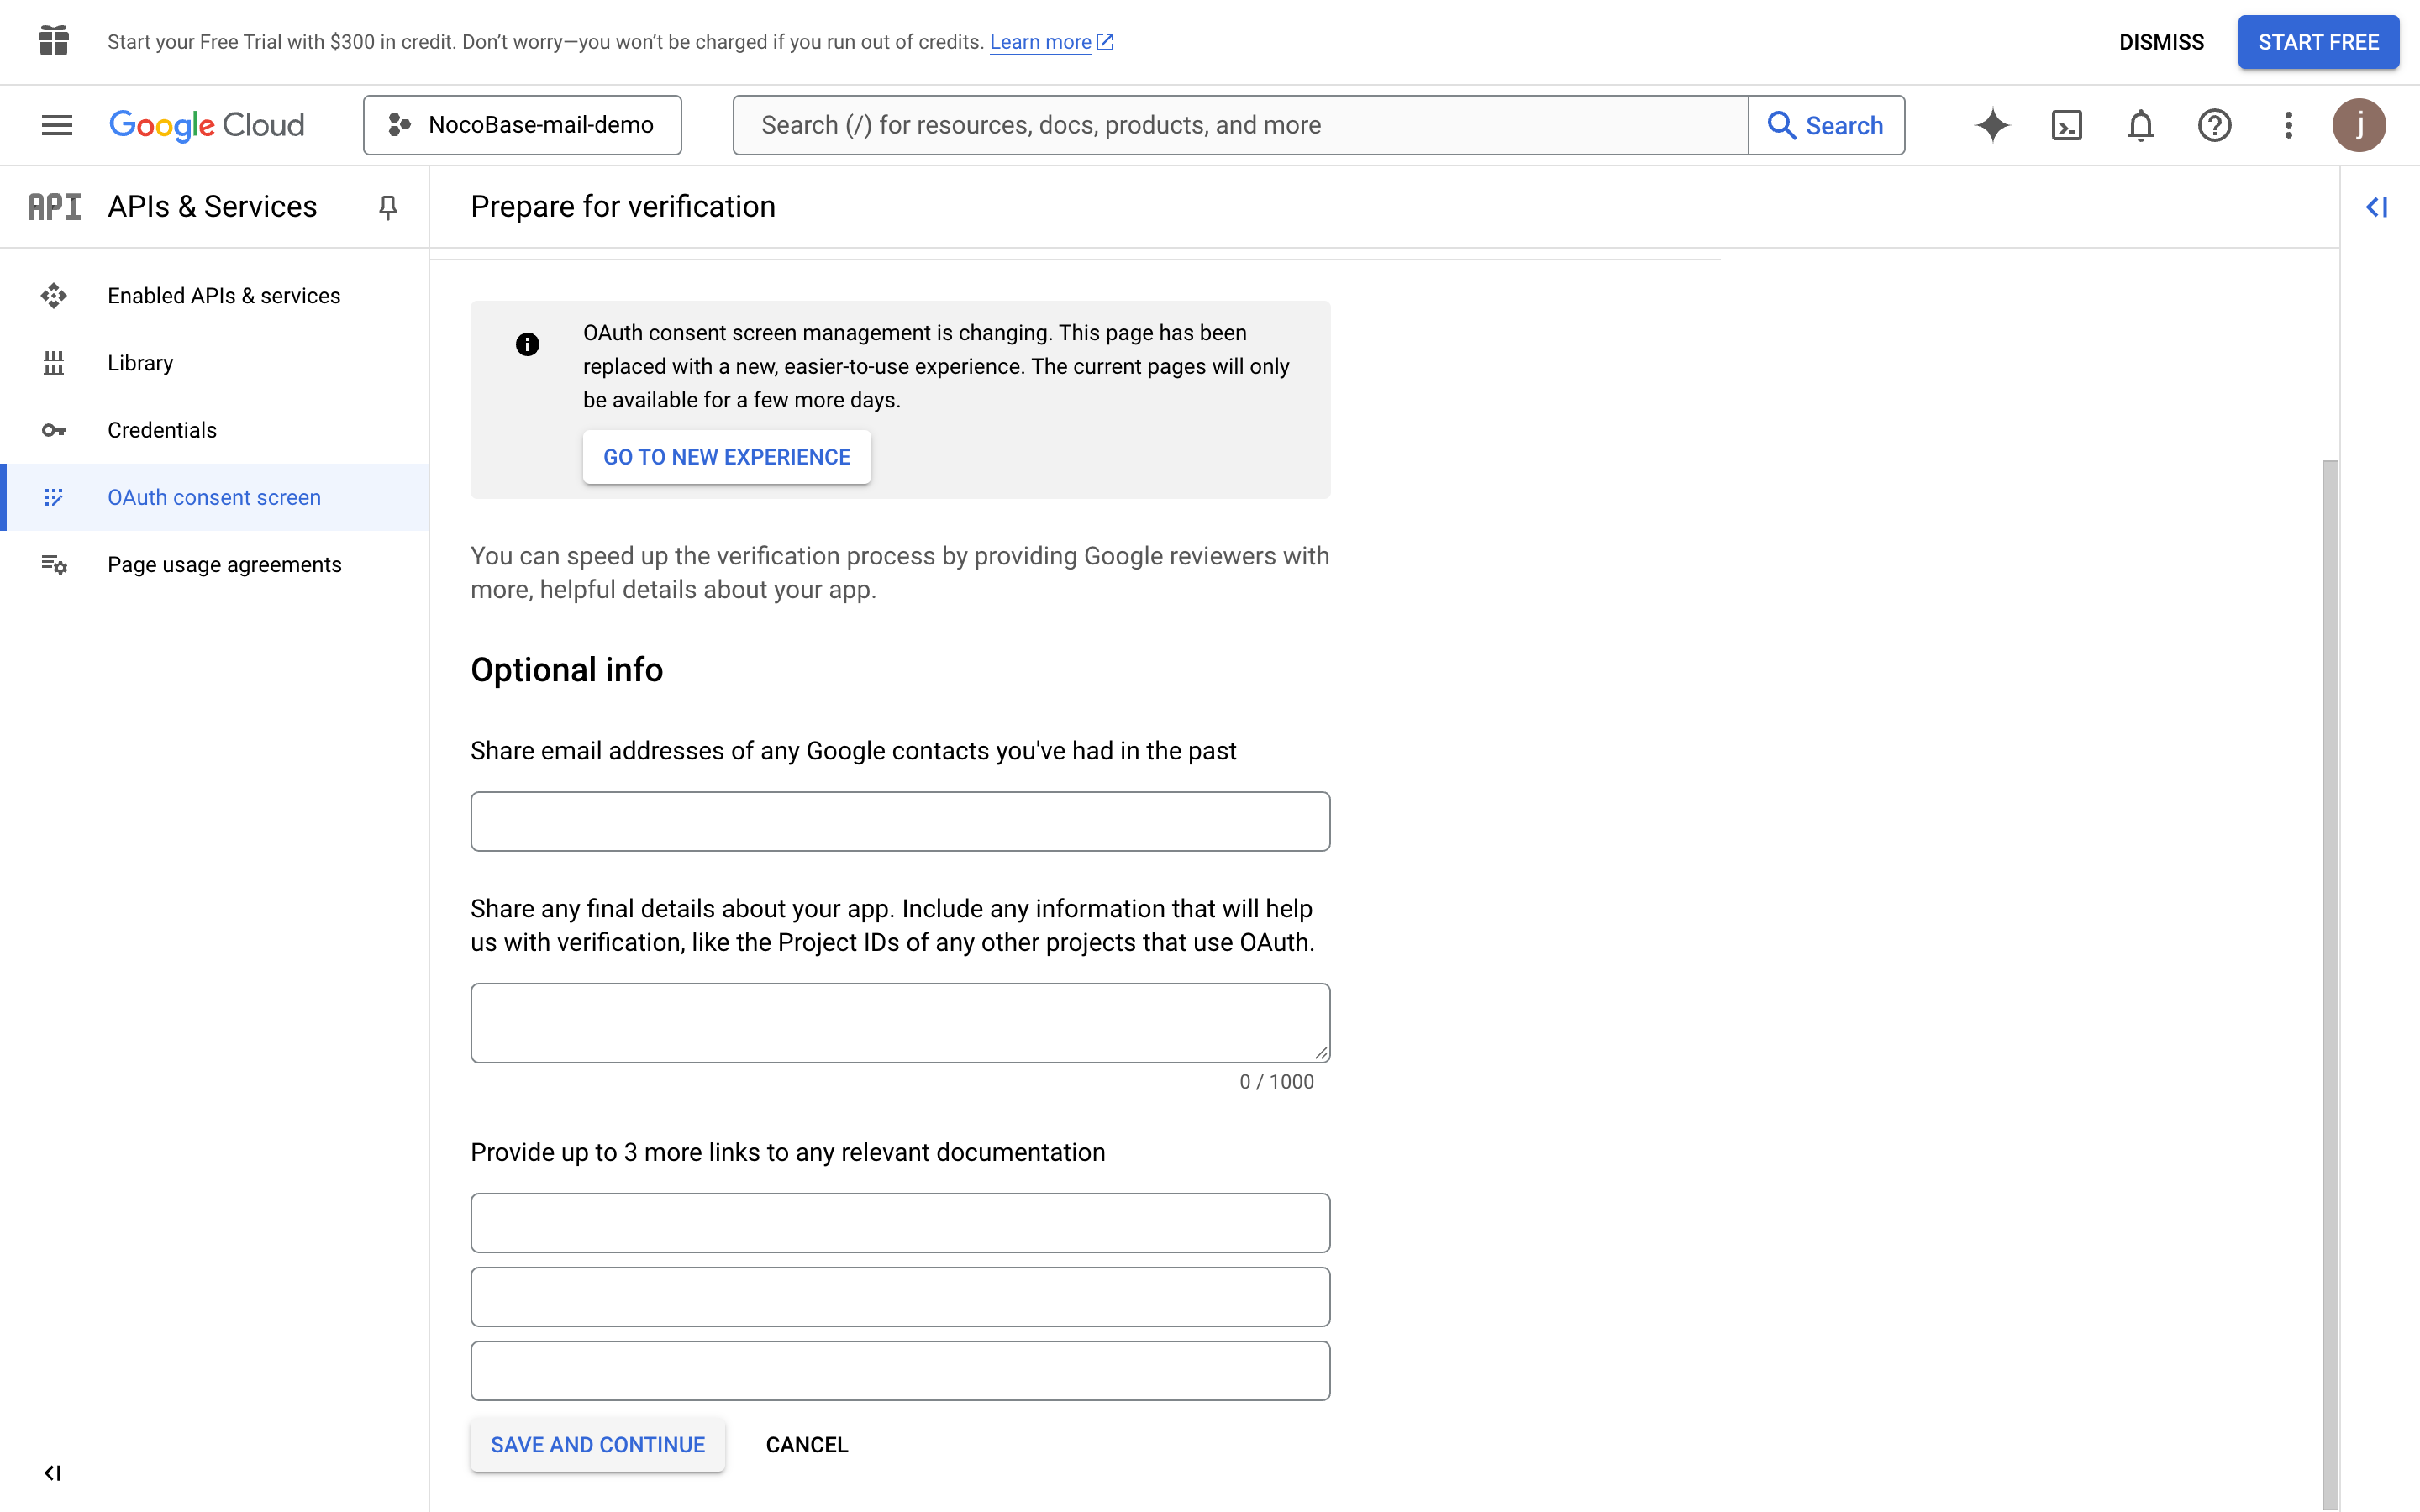Pin the APIs & Services product

pyautogui.click(x=388, y=207)
